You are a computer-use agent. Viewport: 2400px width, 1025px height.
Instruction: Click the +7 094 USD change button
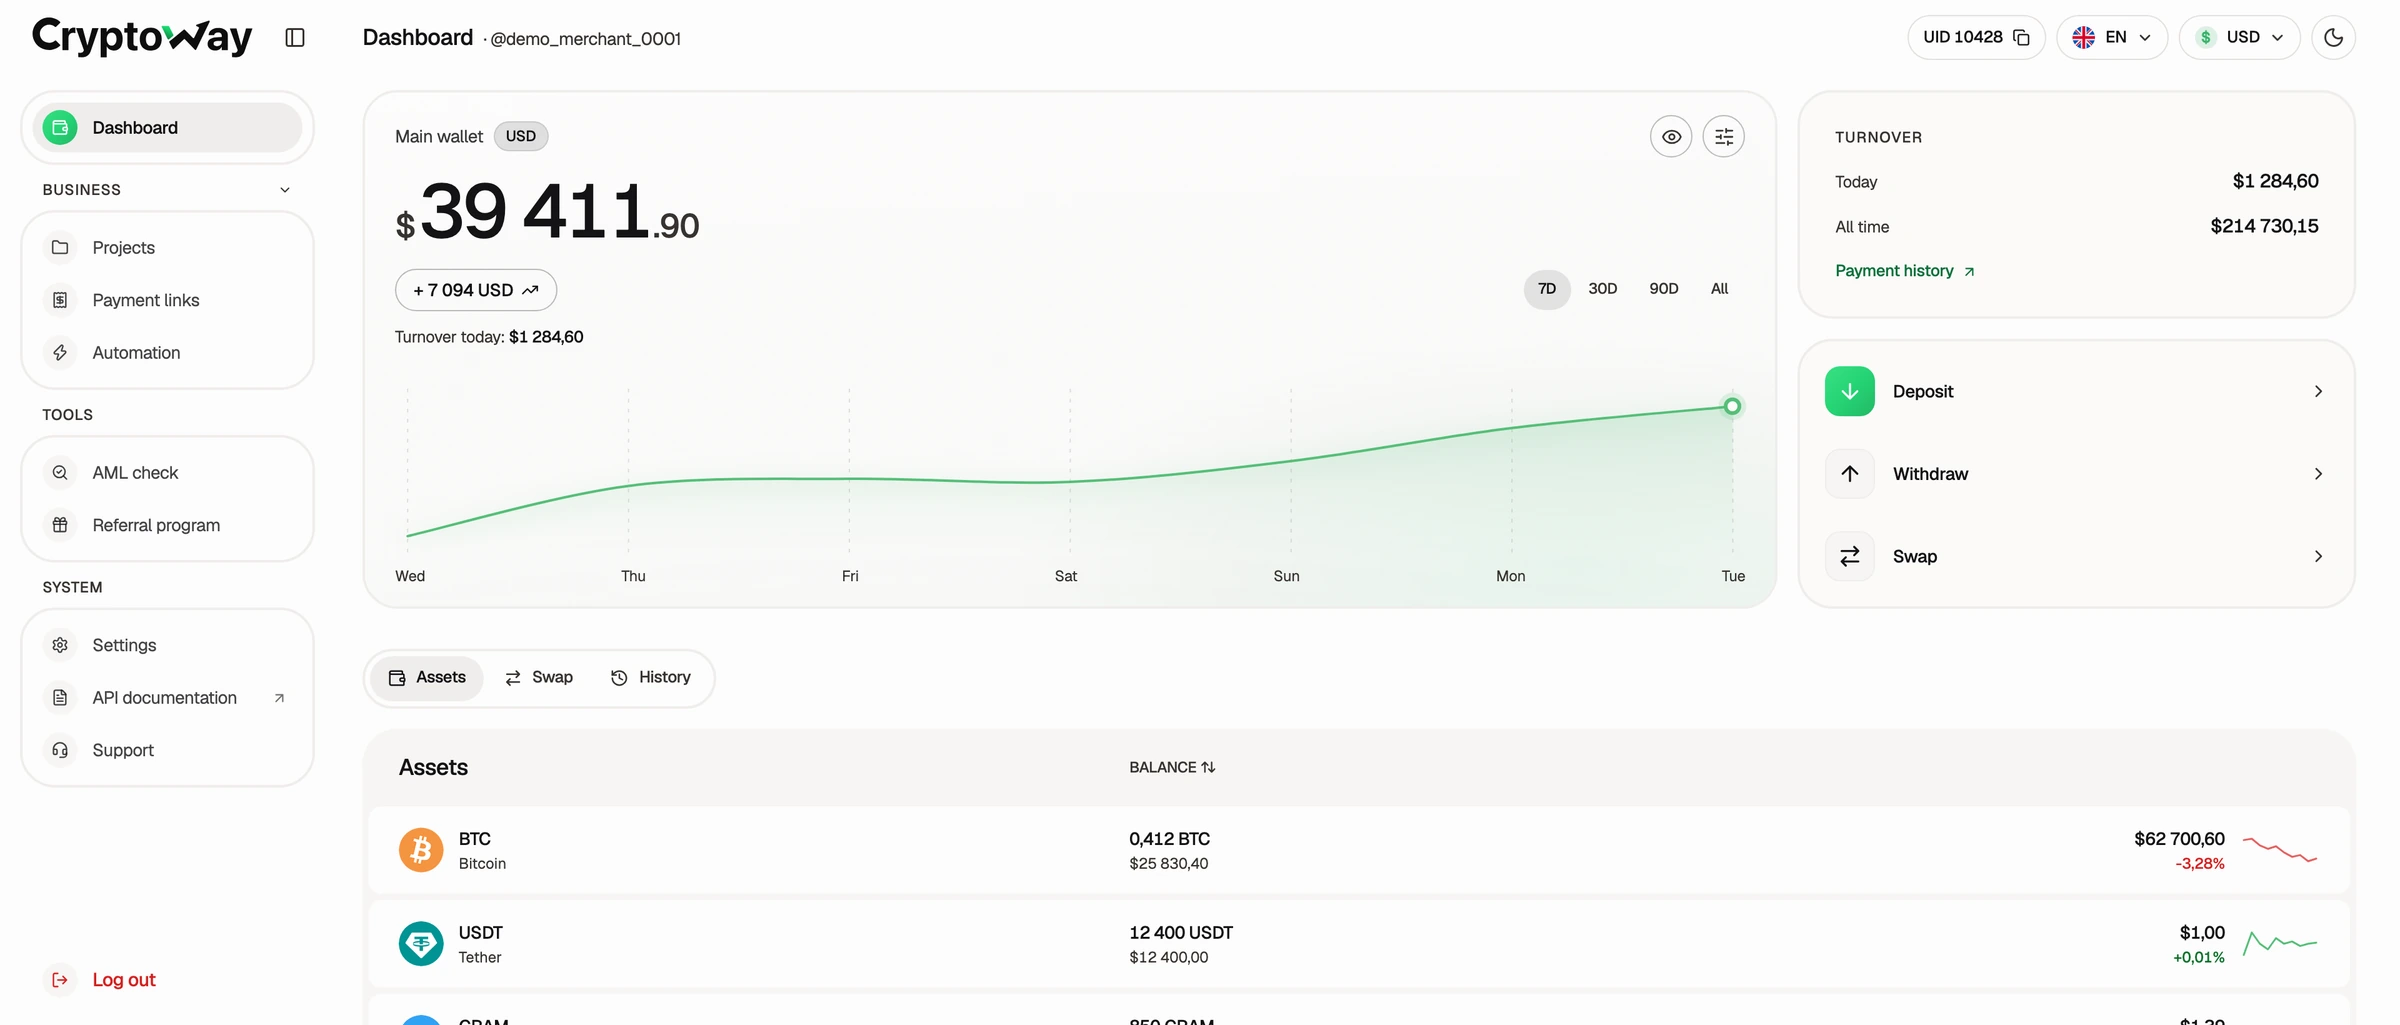[476, 290]
